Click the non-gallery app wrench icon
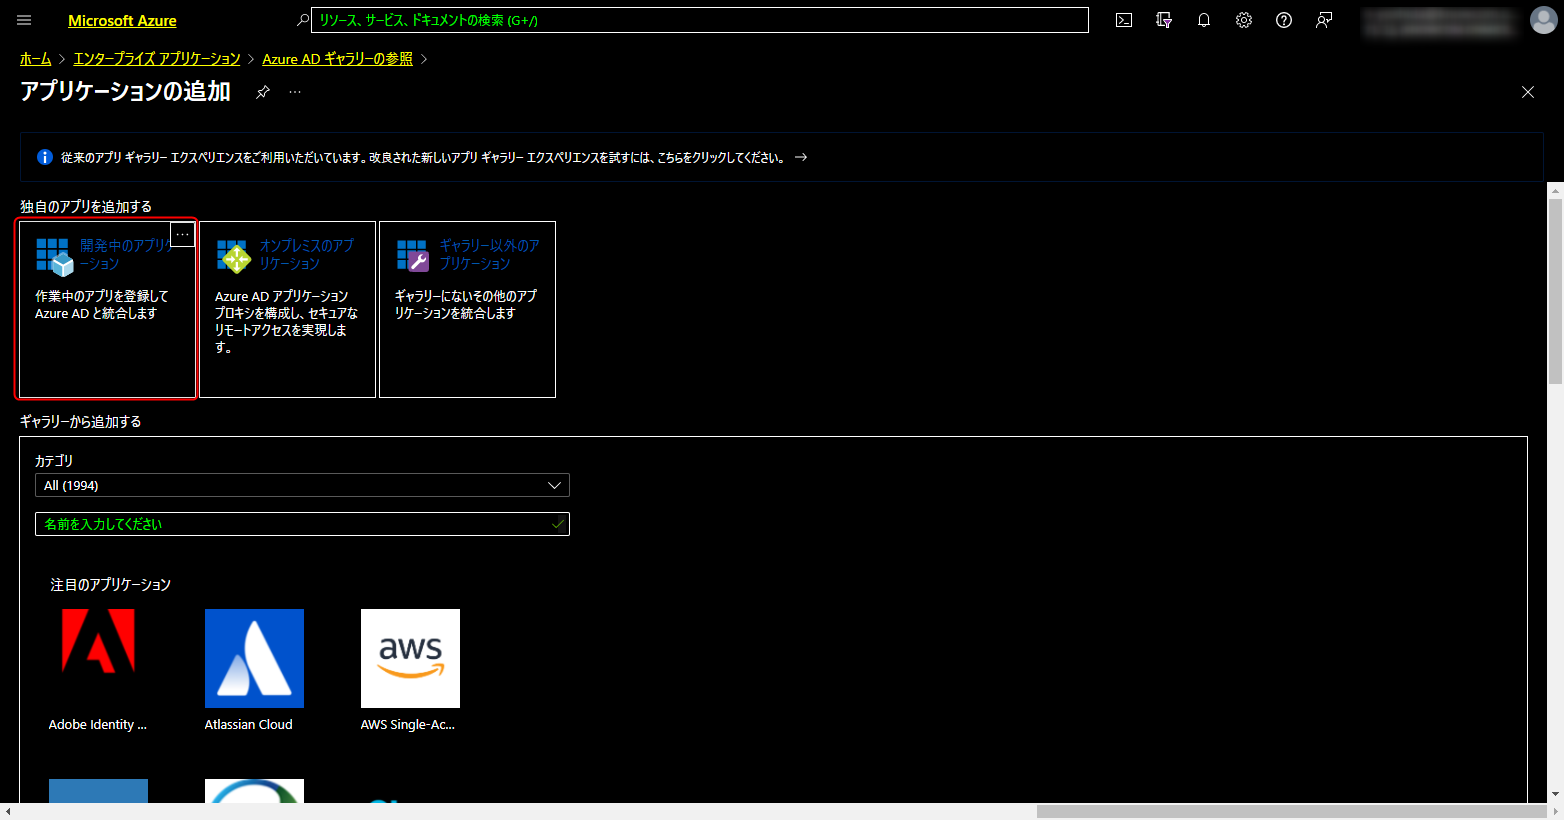Image resolution: width=1564 pixels, height=820 pixels. [x=413, y=256]
